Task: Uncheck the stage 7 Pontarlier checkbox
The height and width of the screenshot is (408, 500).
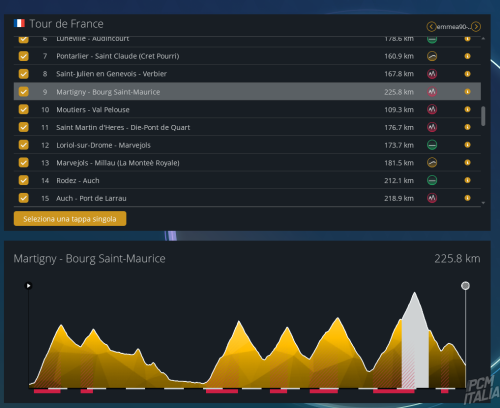Action: (24, 56)
